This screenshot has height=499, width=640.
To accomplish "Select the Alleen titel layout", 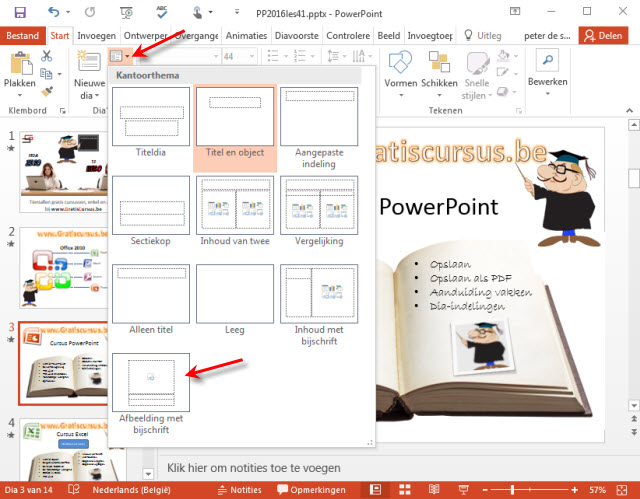I will (x=151, y=300).
